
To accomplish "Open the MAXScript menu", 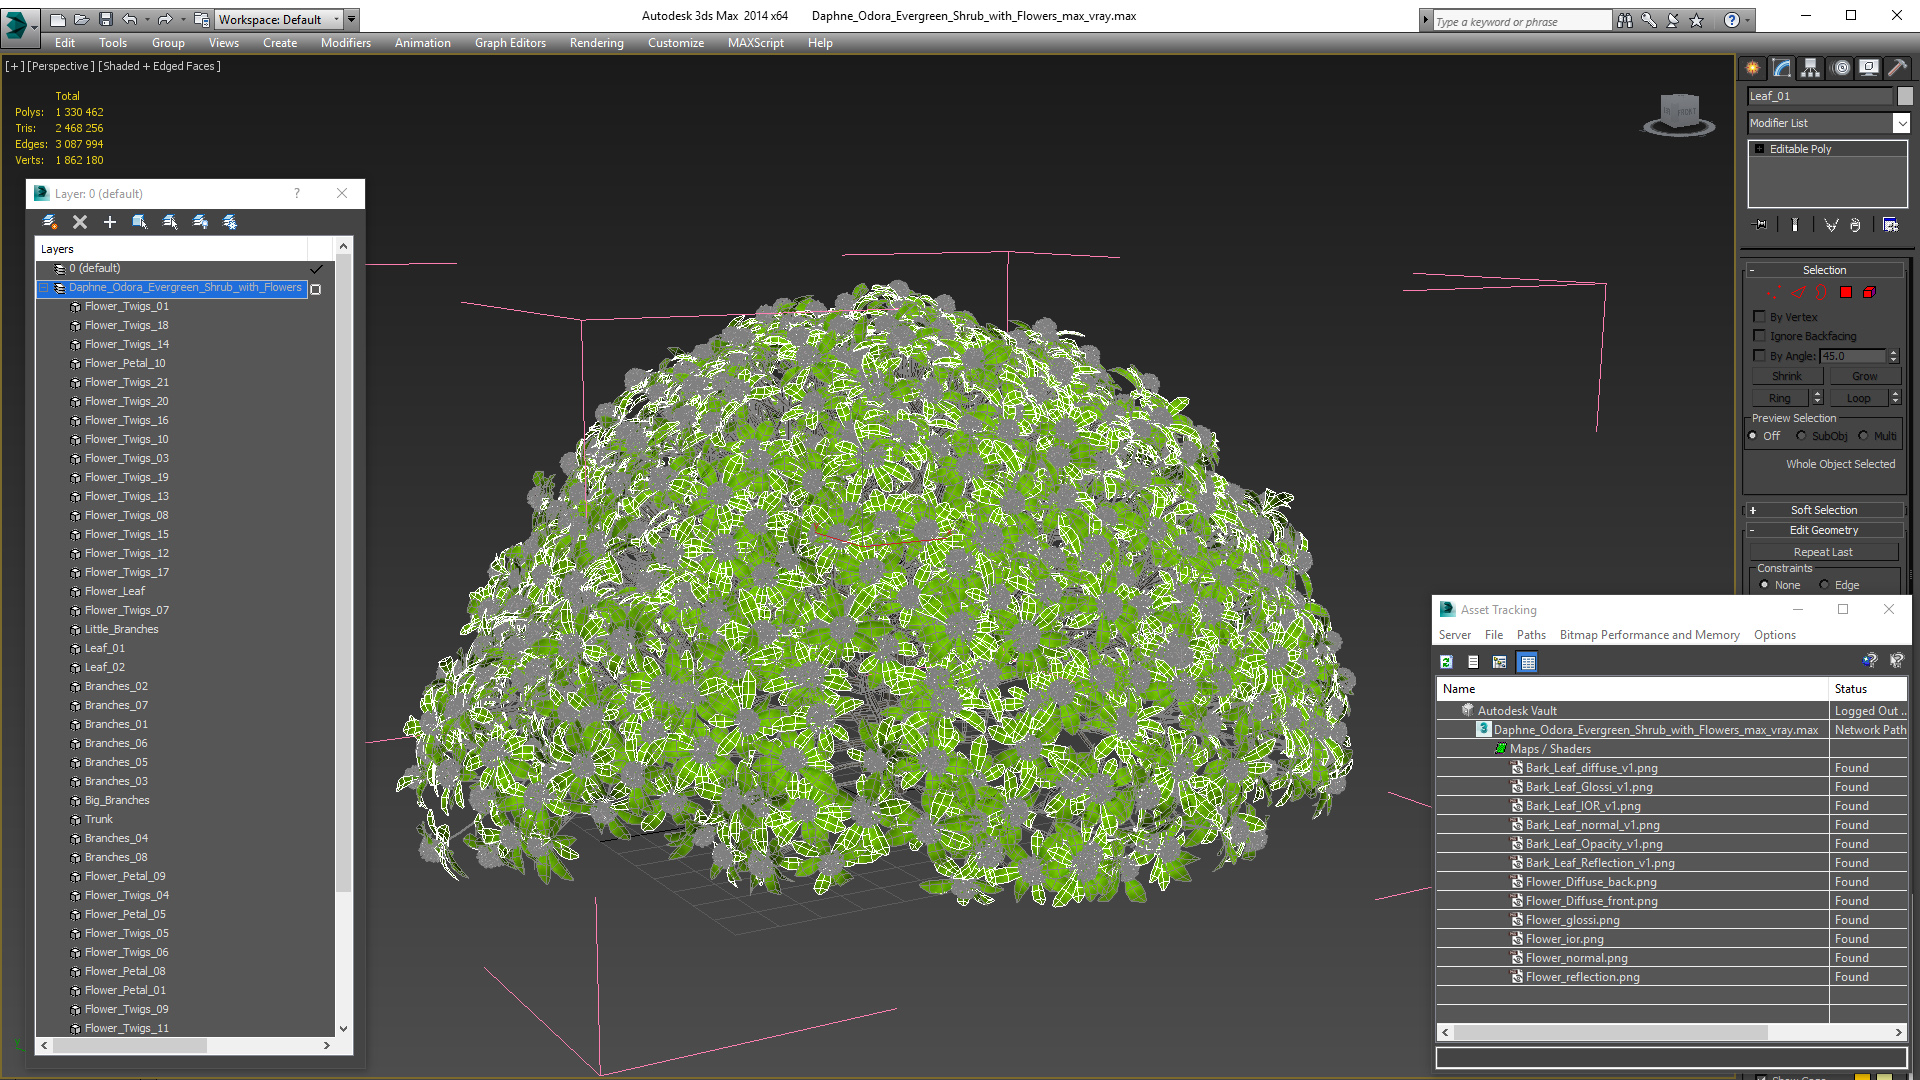I will (756, 43).
